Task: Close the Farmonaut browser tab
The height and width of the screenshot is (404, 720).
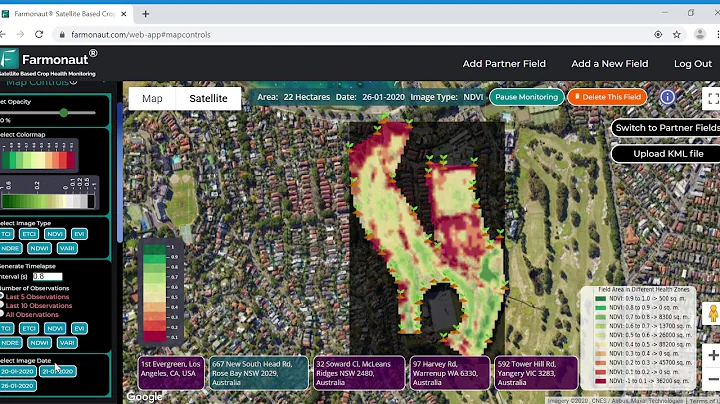Action: tap(124, 14)
